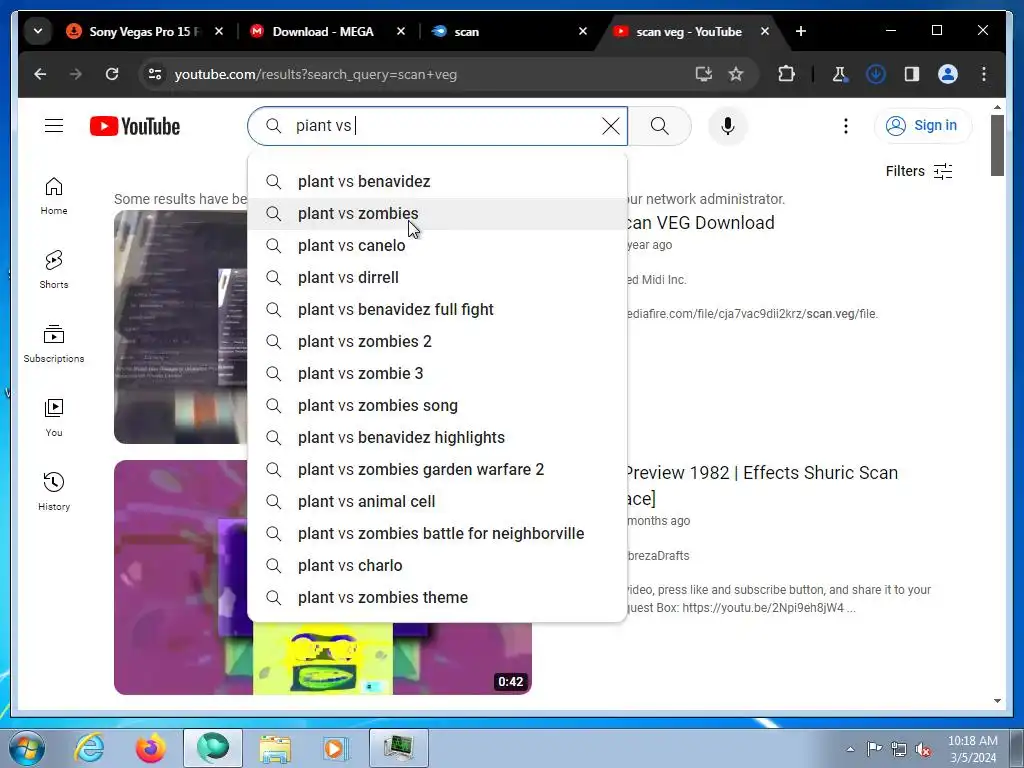This screenshot has height=768, width=1024.
Task: Show hidden tray icons arrow
Action: (850, 749)
